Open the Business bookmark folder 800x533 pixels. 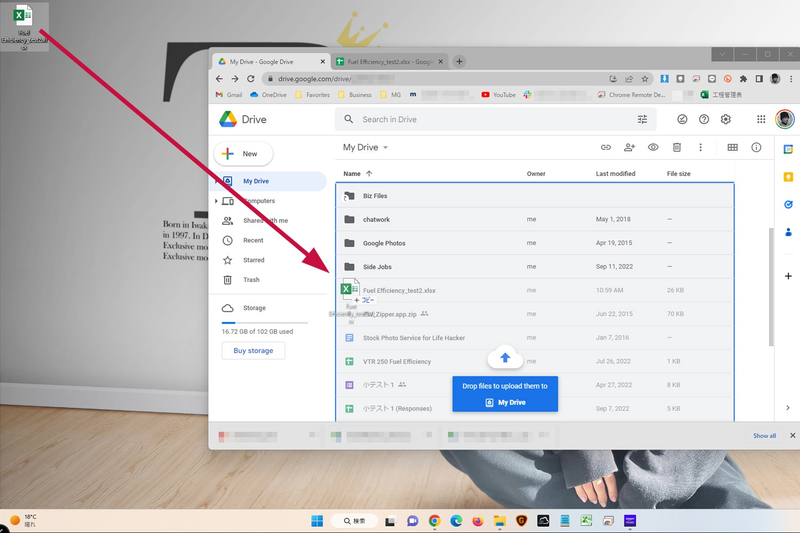click(x=355, y=95)
